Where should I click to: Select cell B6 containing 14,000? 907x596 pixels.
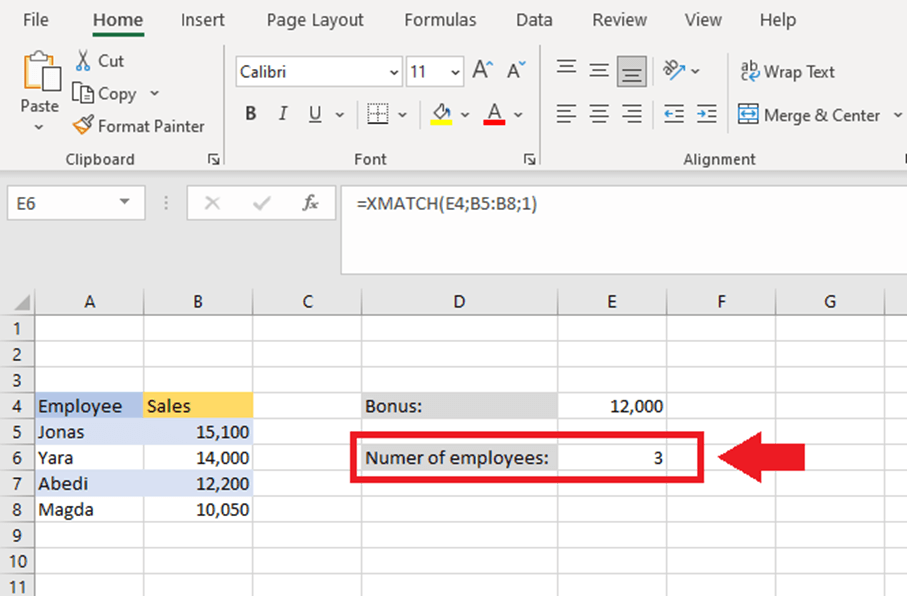(197, 457)
